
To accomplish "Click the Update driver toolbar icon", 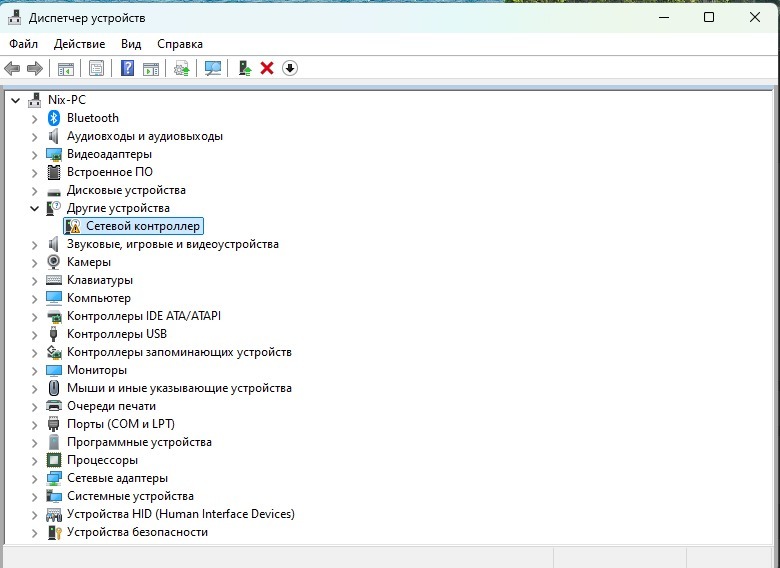I will (x=181, y=68).
